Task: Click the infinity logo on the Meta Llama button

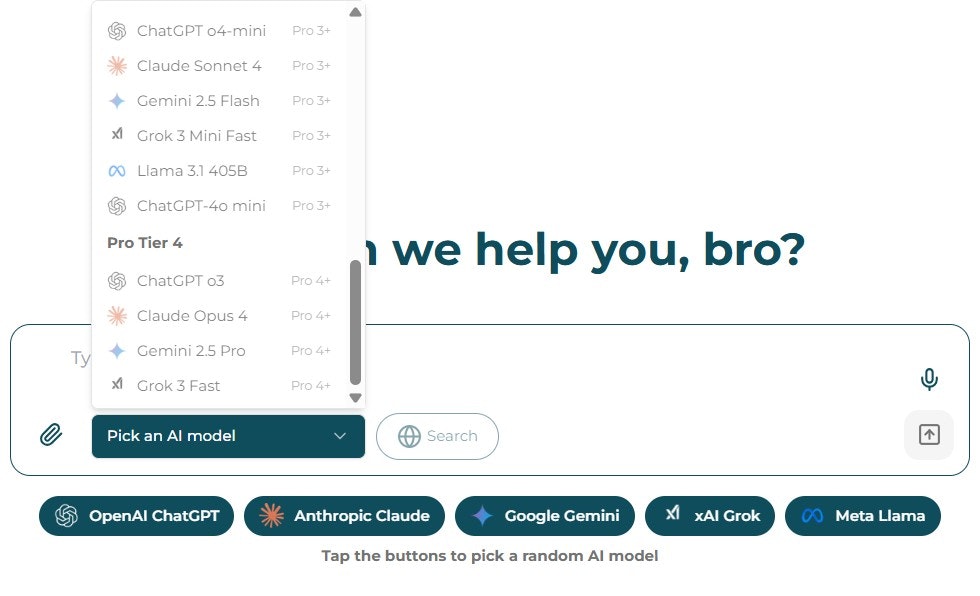Action: click(812, 515)
